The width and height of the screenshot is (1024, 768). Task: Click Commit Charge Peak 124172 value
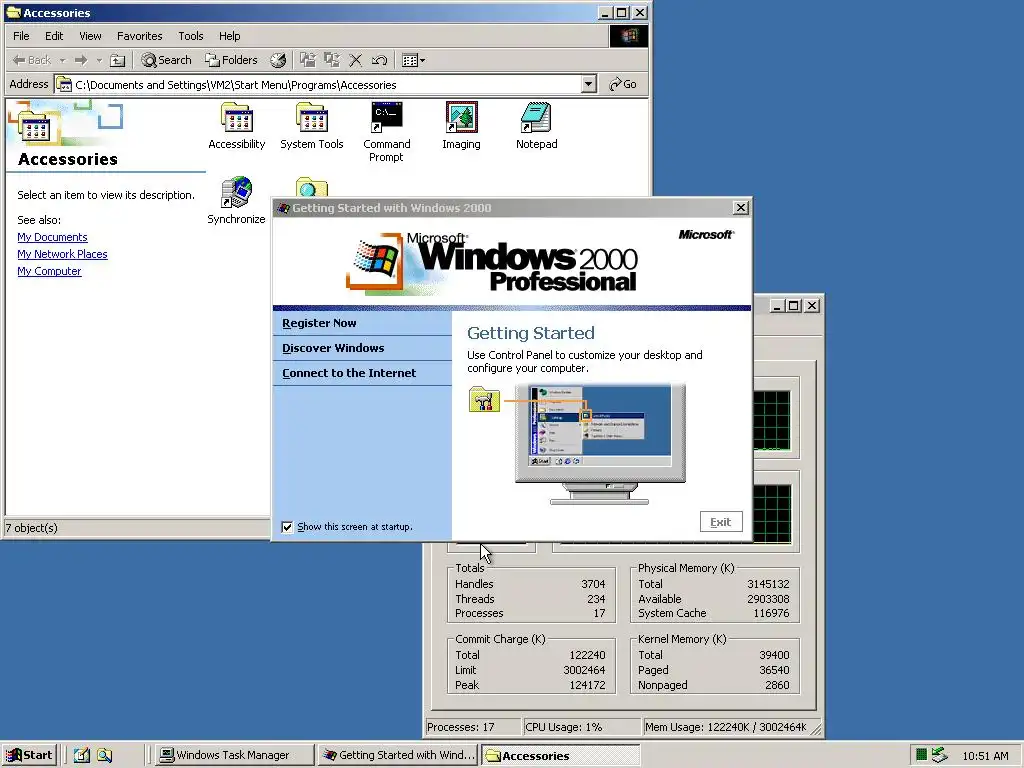(x=587, y=685)
